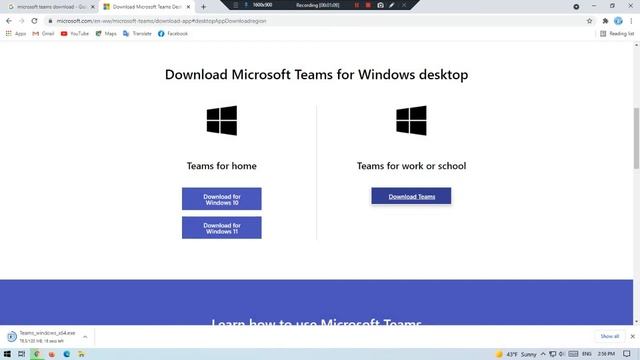Bookmark this page with the star icon

click(x=589, y=21)
